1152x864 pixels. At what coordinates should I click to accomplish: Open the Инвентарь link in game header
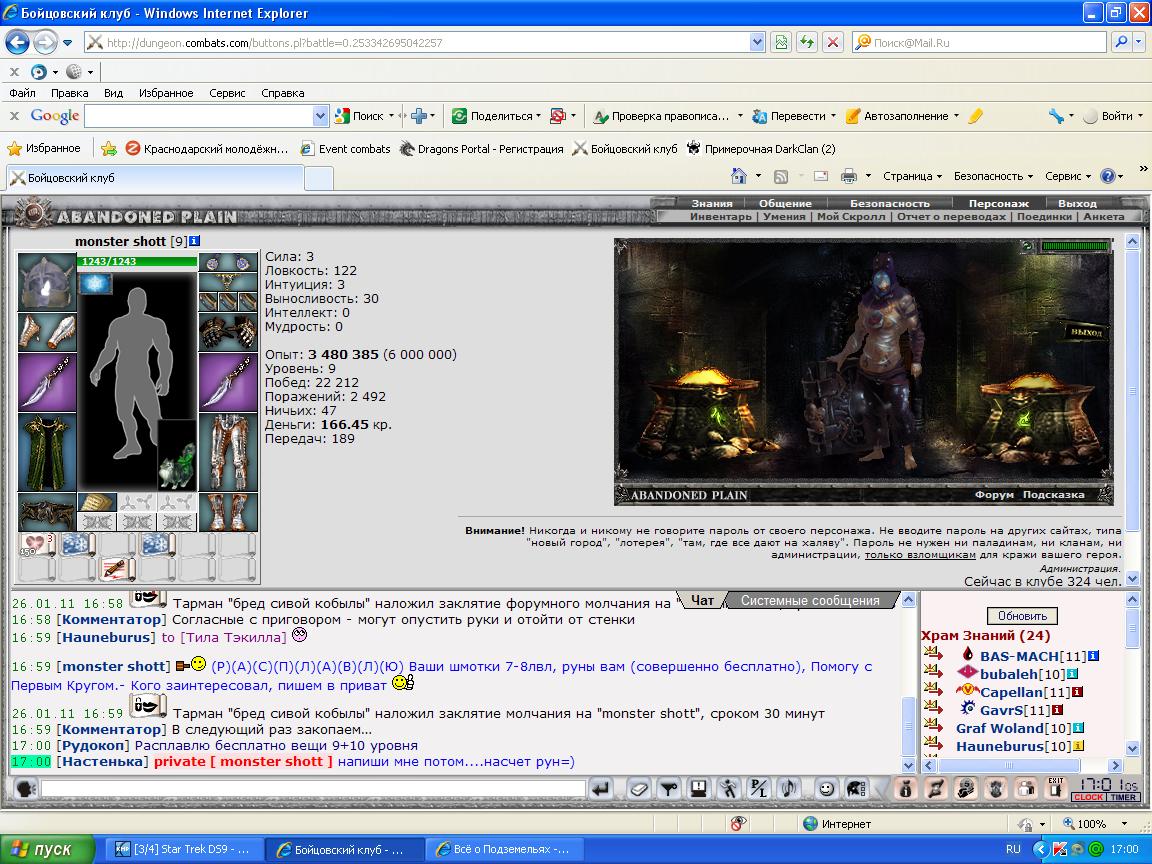click(x=721, y=217)
